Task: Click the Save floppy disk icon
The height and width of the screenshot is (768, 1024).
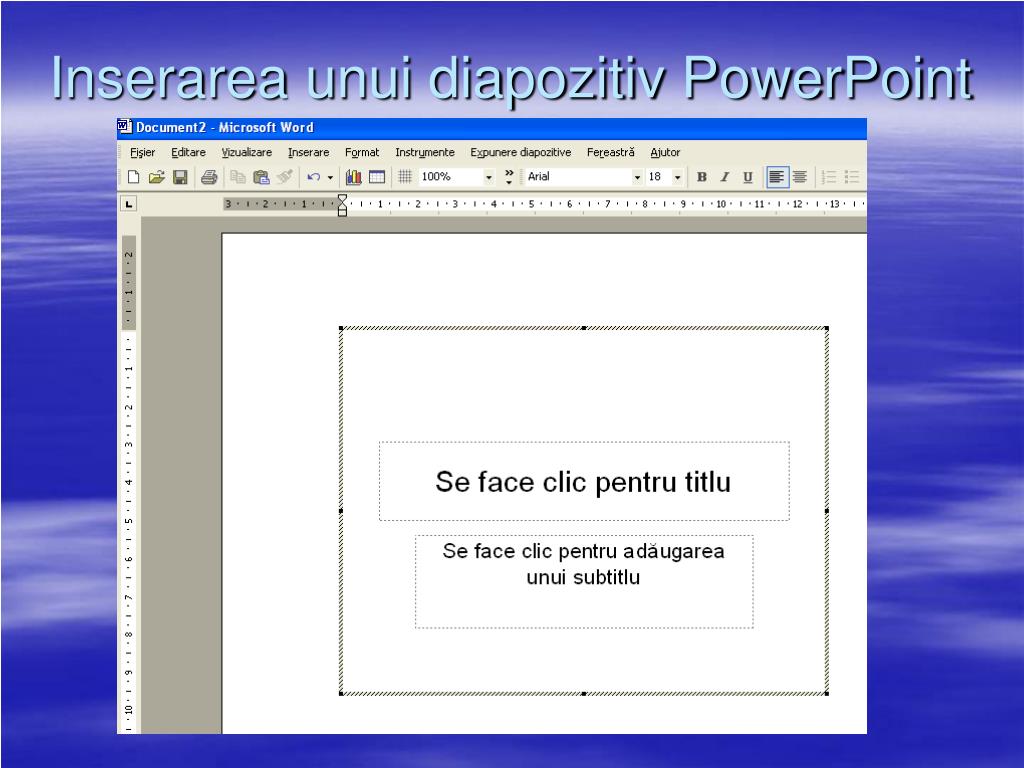Action: 180,177
